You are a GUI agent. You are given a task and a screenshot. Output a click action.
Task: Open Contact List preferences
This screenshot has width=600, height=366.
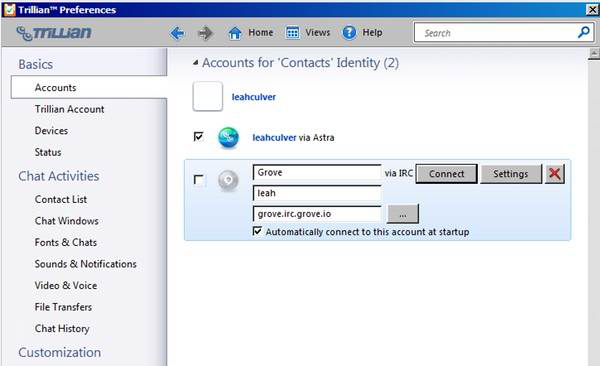point(60,199)
